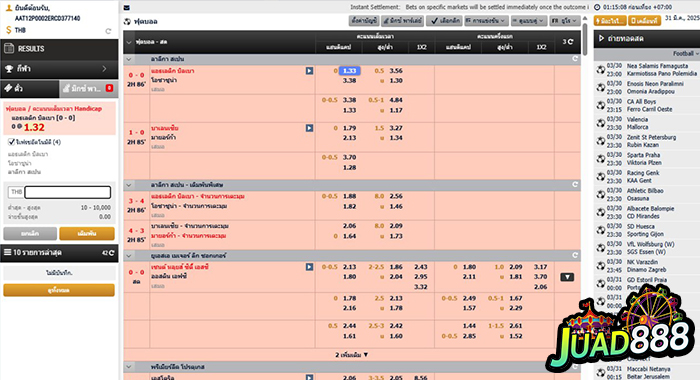
Task: Focus the THB stake input field
Action: [x=67, y=192]
